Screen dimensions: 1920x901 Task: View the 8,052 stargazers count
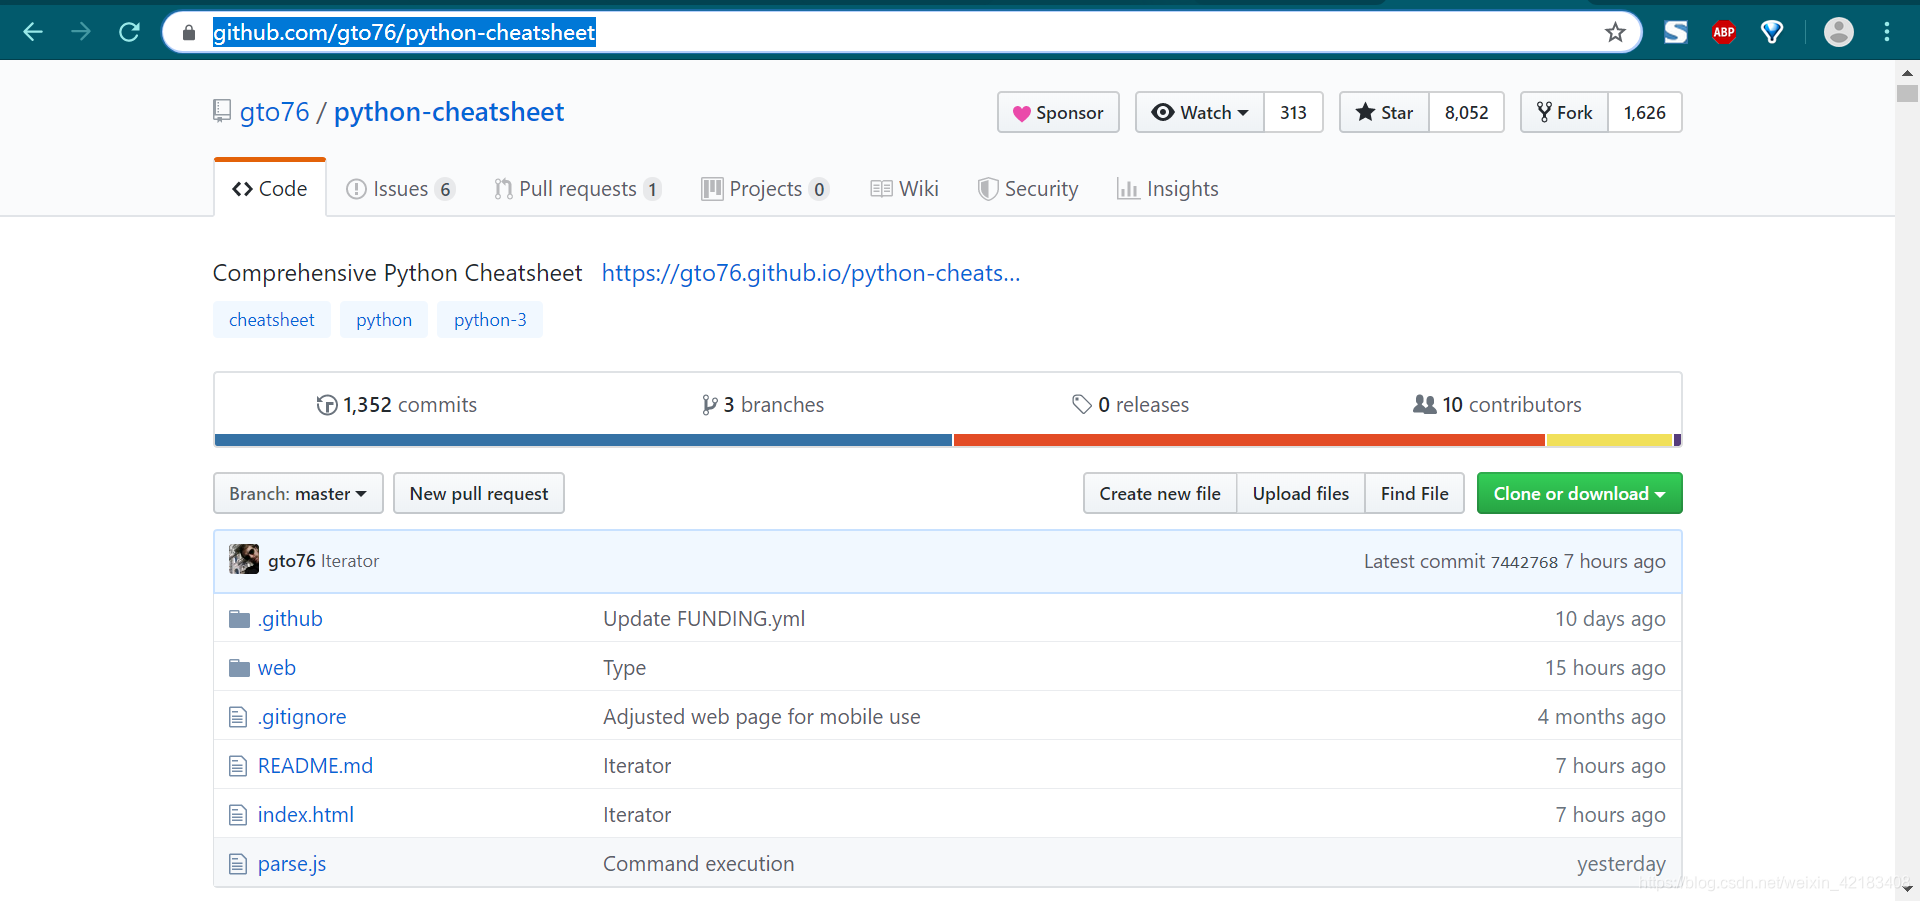click(1466, 112)
